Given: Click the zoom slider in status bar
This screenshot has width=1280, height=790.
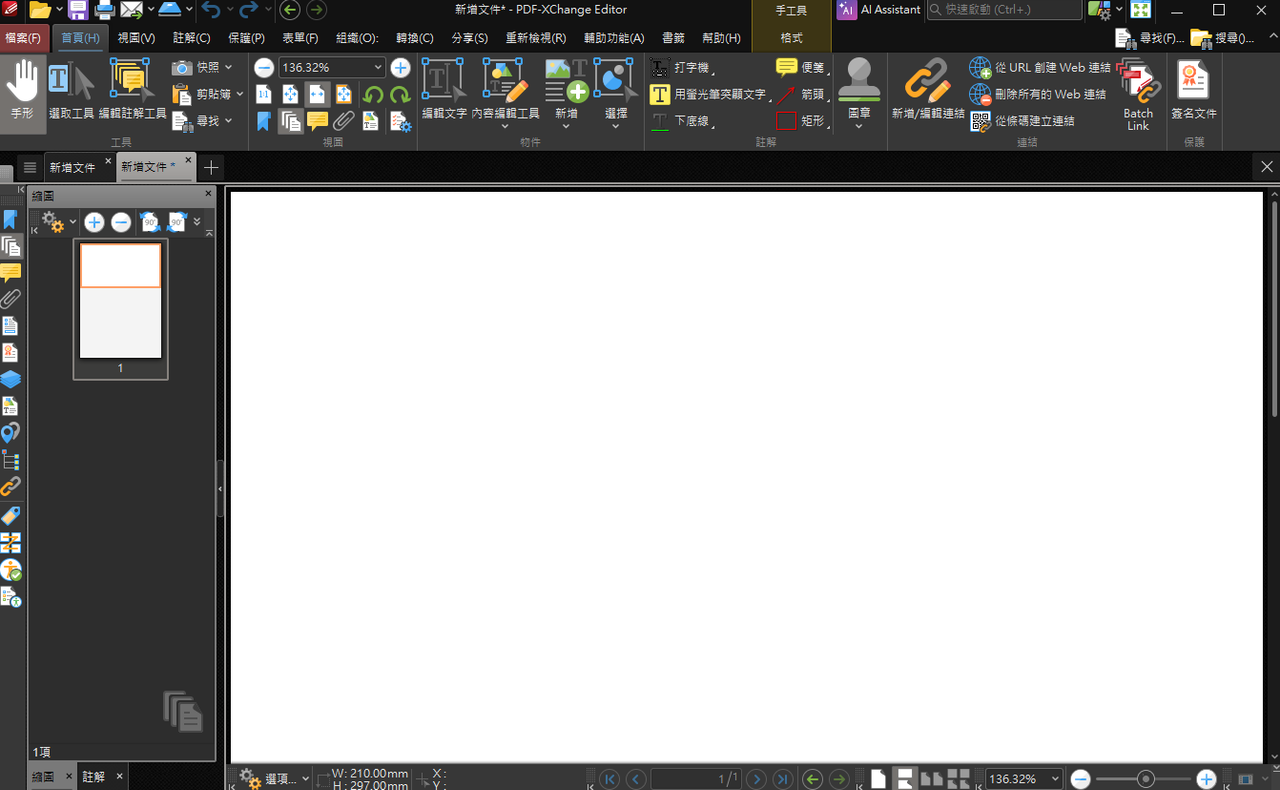Looking at the screenshot, I should [x=1144, y=779].
